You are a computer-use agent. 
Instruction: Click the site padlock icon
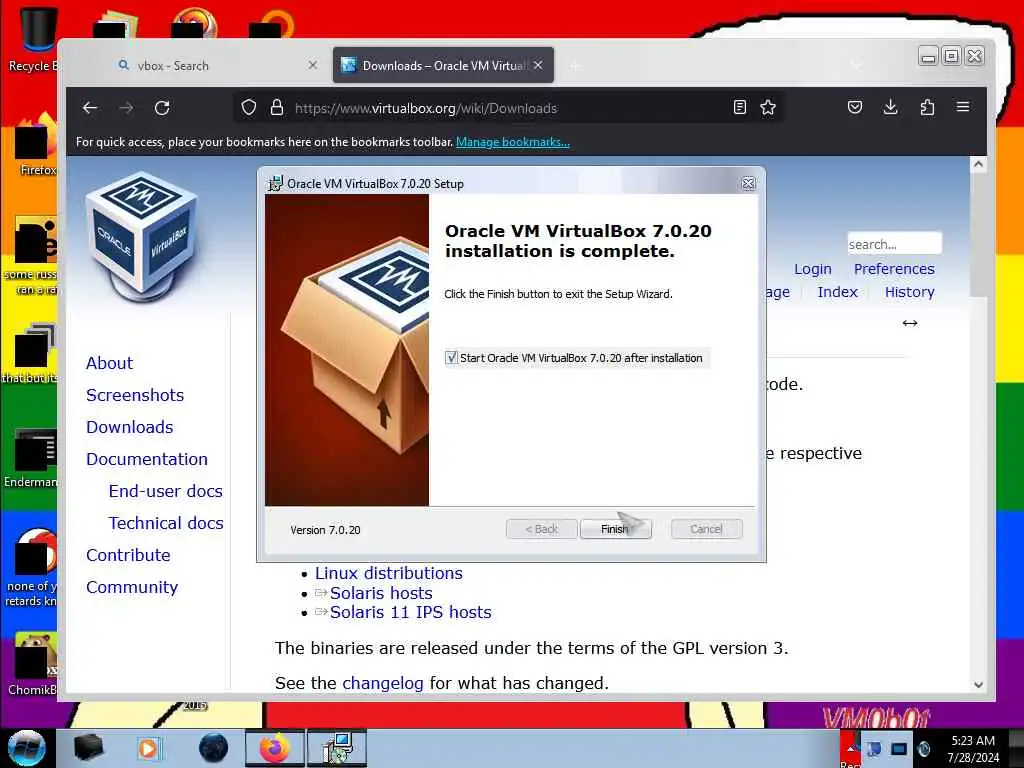tap(277, 107)
